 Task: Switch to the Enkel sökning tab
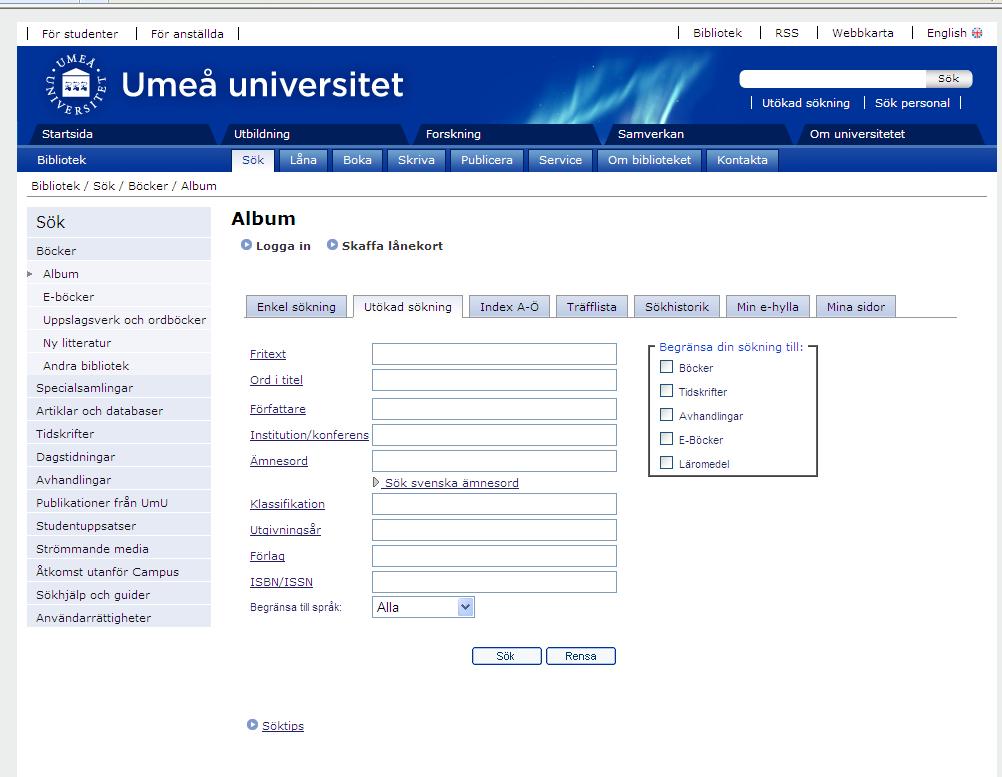pos(296,307)
